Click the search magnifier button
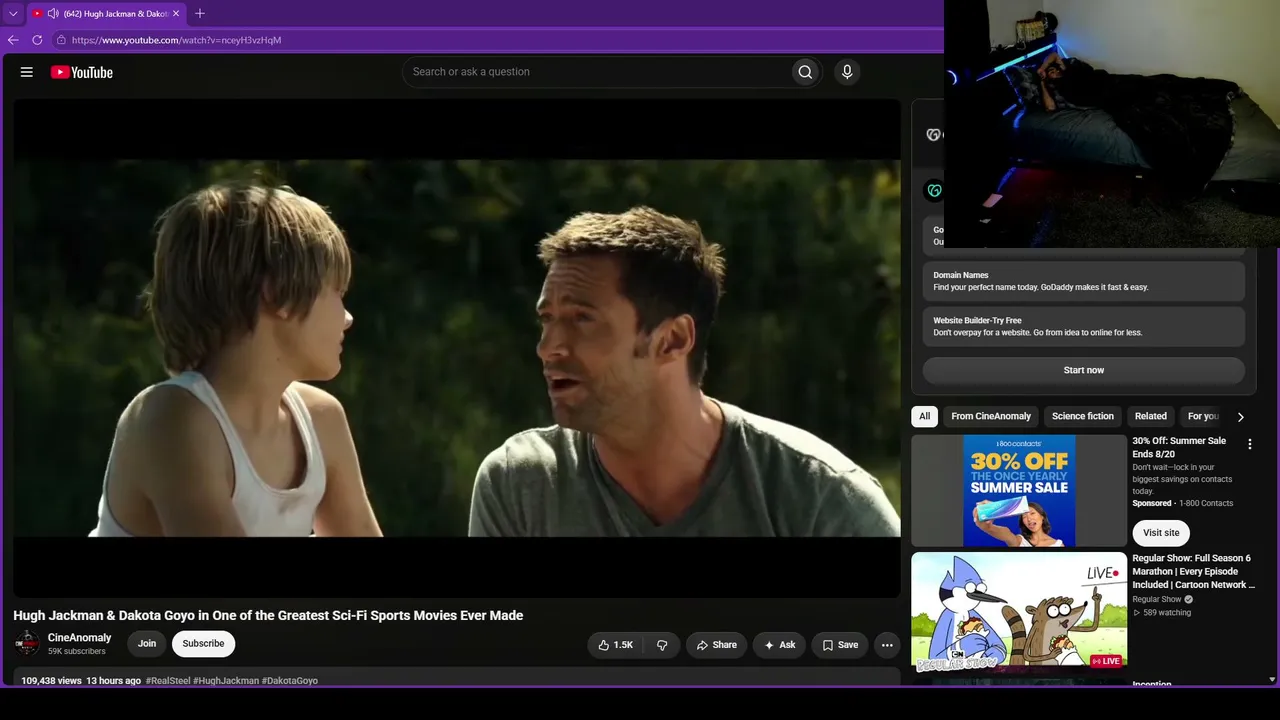The height and width of the screenshot is (720, 1280). pos(805,72)
